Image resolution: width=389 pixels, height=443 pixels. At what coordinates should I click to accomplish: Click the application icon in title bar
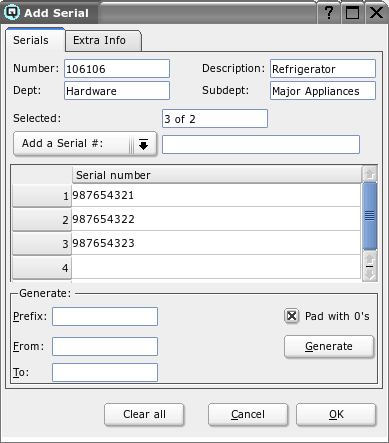pos(12,12)
